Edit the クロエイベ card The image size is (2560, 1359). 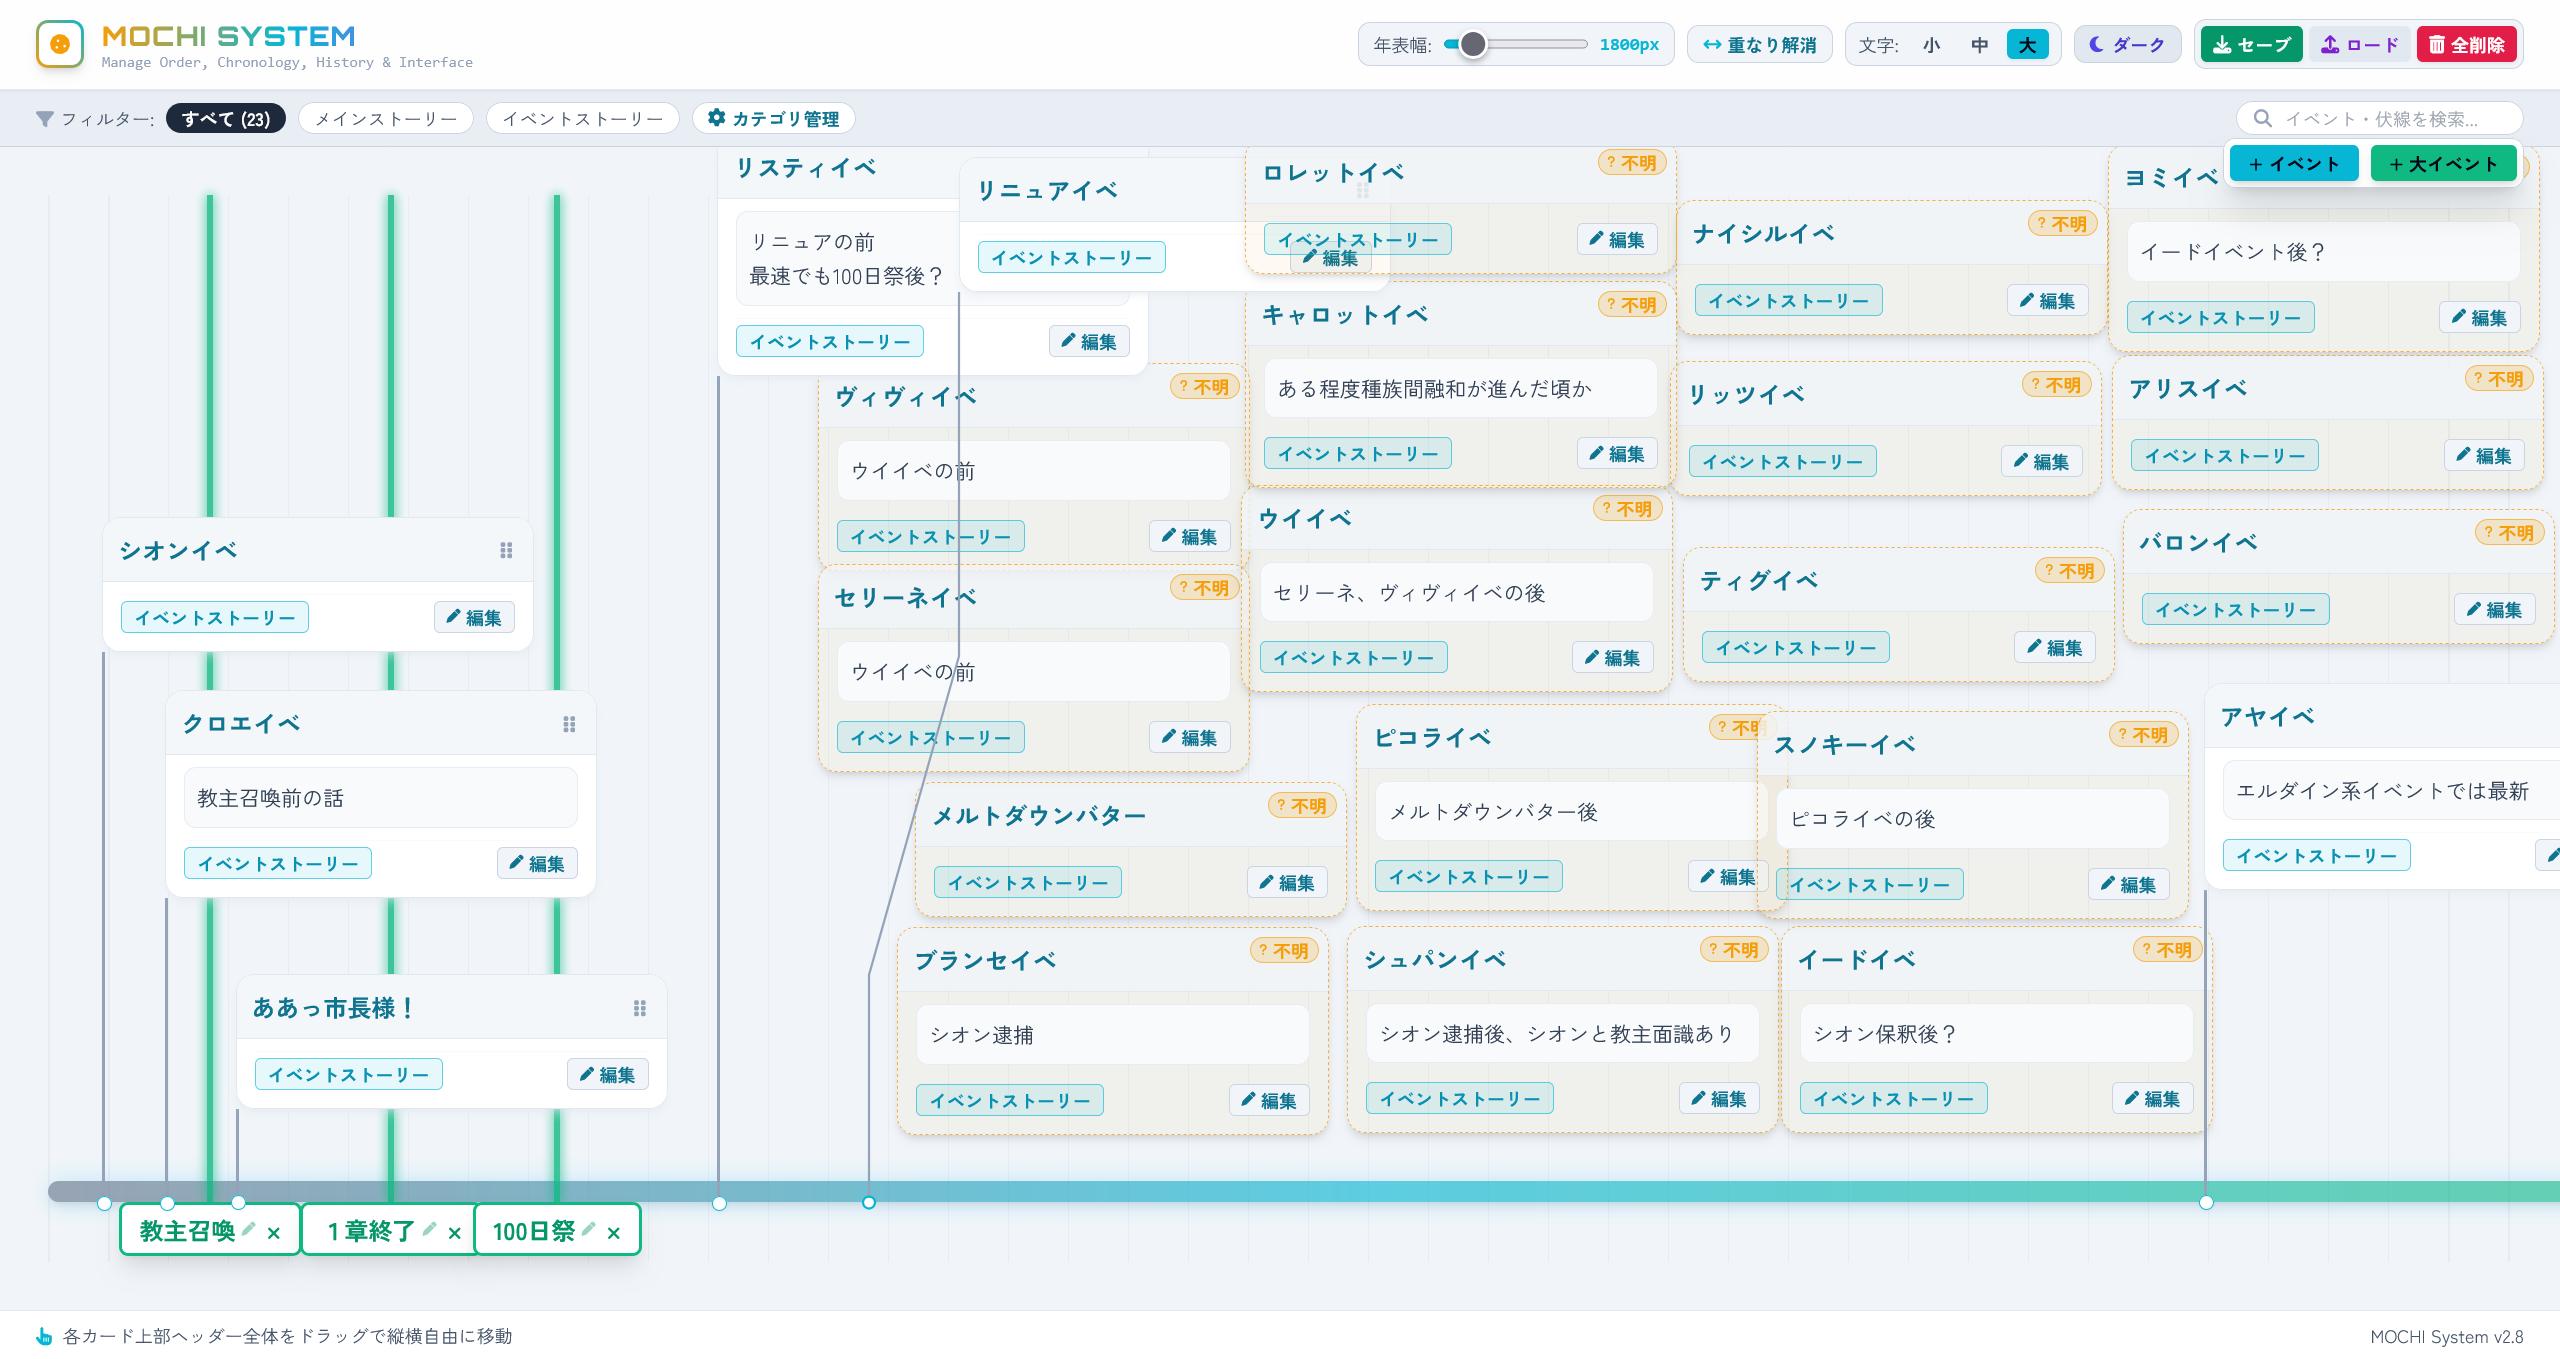click(x=537, y=863)
